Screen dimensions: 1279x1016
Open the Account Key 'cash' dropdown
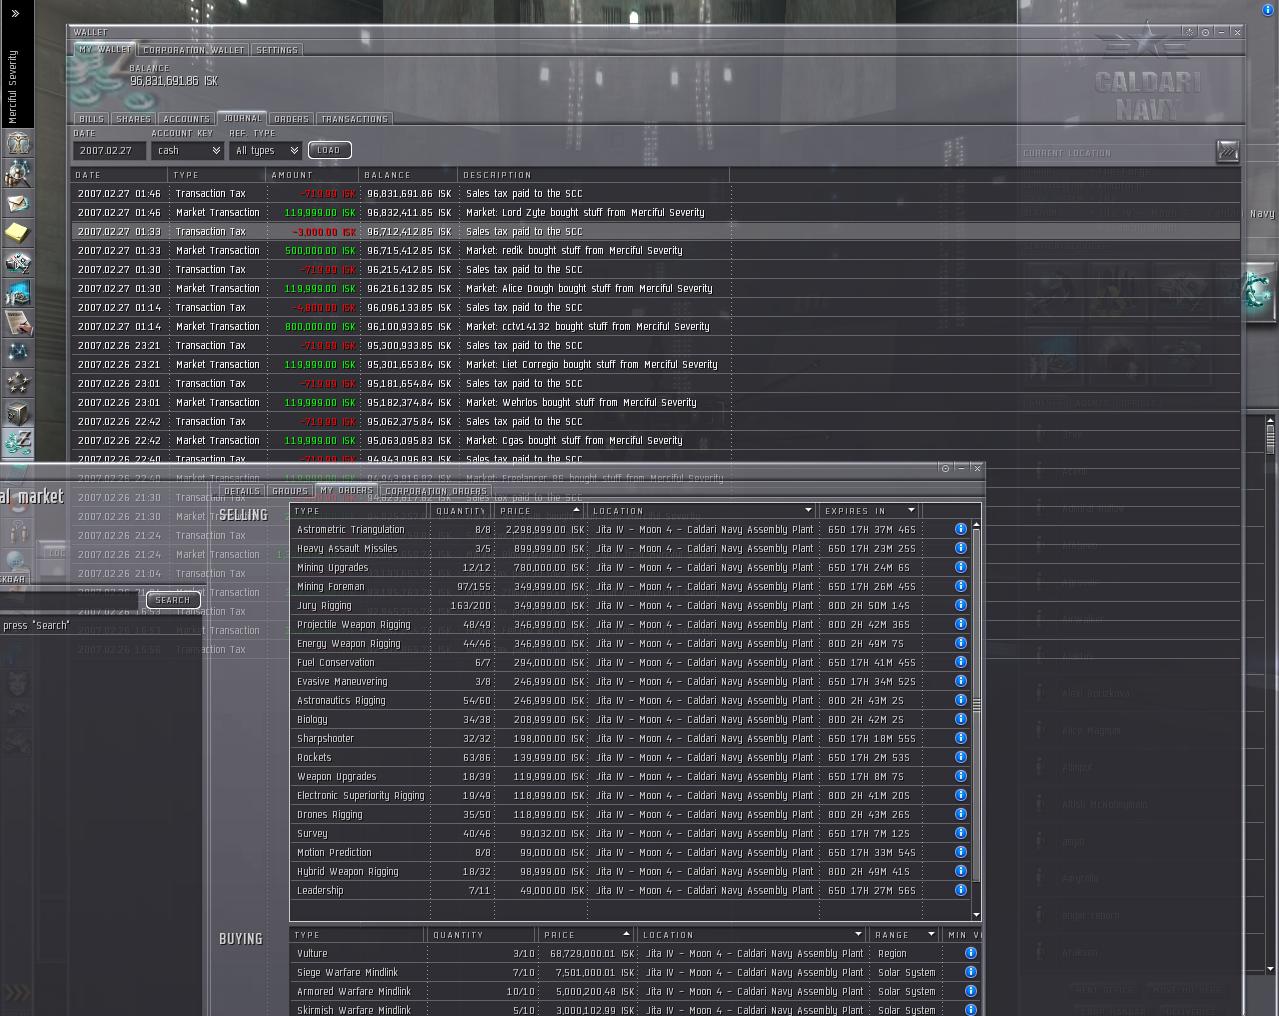click(x=188, y=150)
